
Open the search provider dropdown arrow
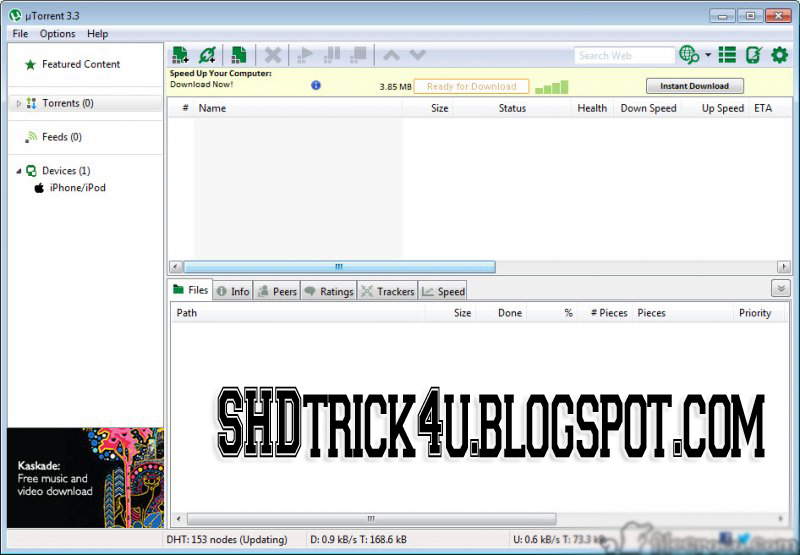coord(708,55)
